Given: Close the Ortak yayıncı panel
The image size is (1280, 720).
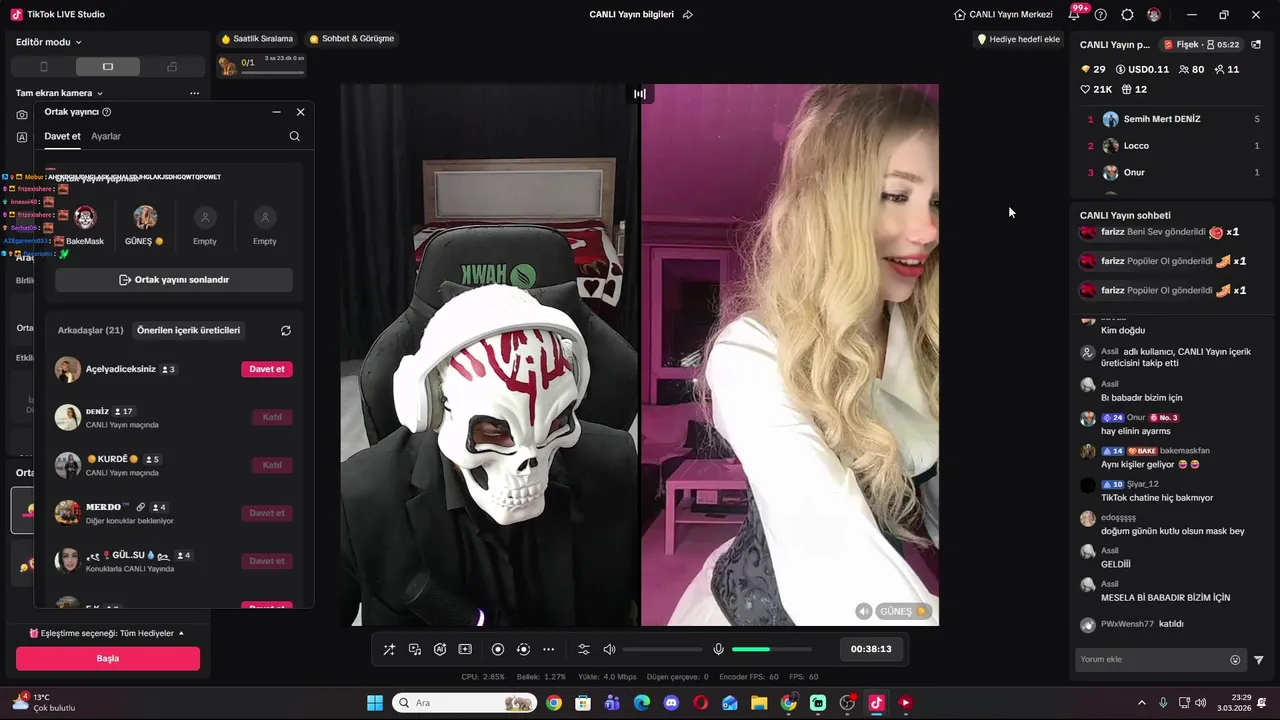Looking at the screenshot, I should pyautogui.click(x=300, y=112).
